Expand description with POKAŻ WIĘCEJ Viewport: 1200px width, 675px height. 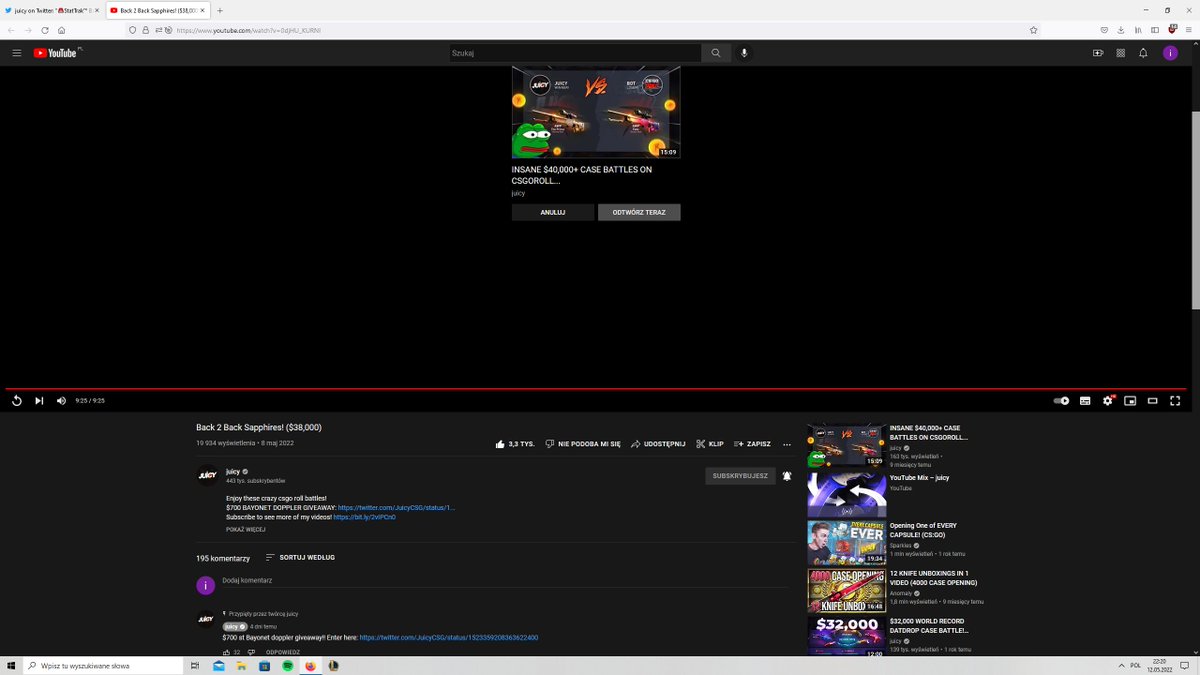pyautogui.click(x=246, y=529)
